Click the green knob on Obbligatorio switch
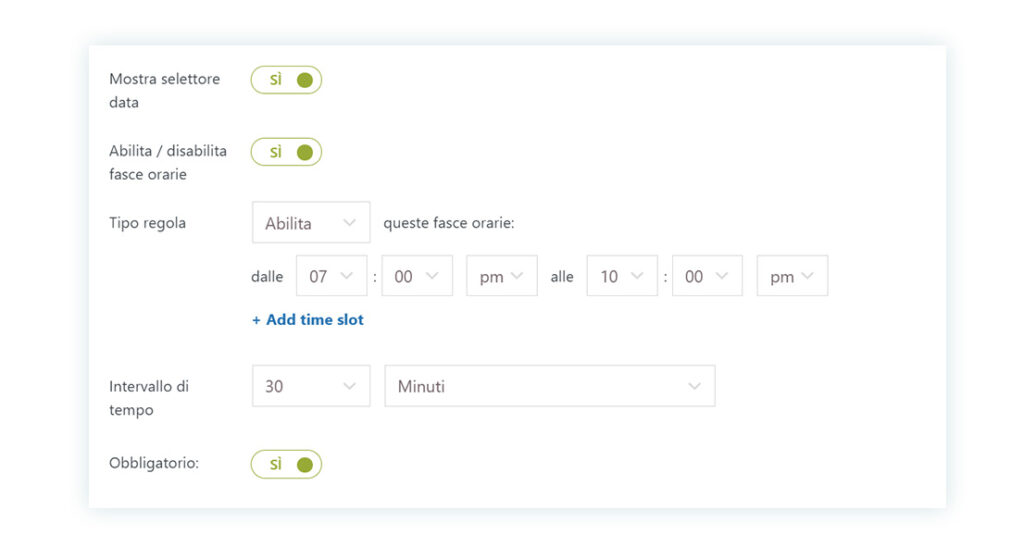The width and height of the screenshot is (1024, 560). click(x=304, y=465)
